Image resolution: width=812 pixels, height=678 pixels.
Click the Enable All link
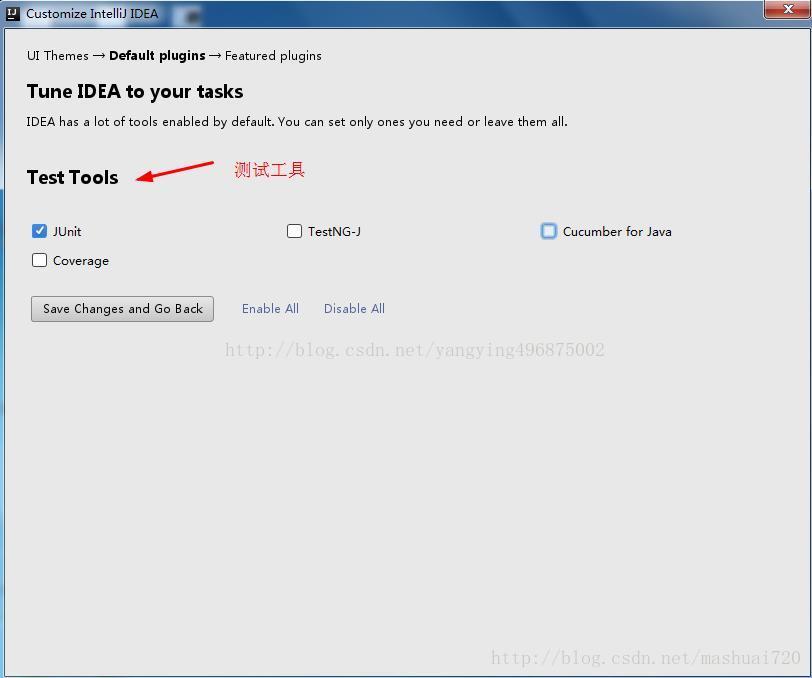[x=270, y=308]
